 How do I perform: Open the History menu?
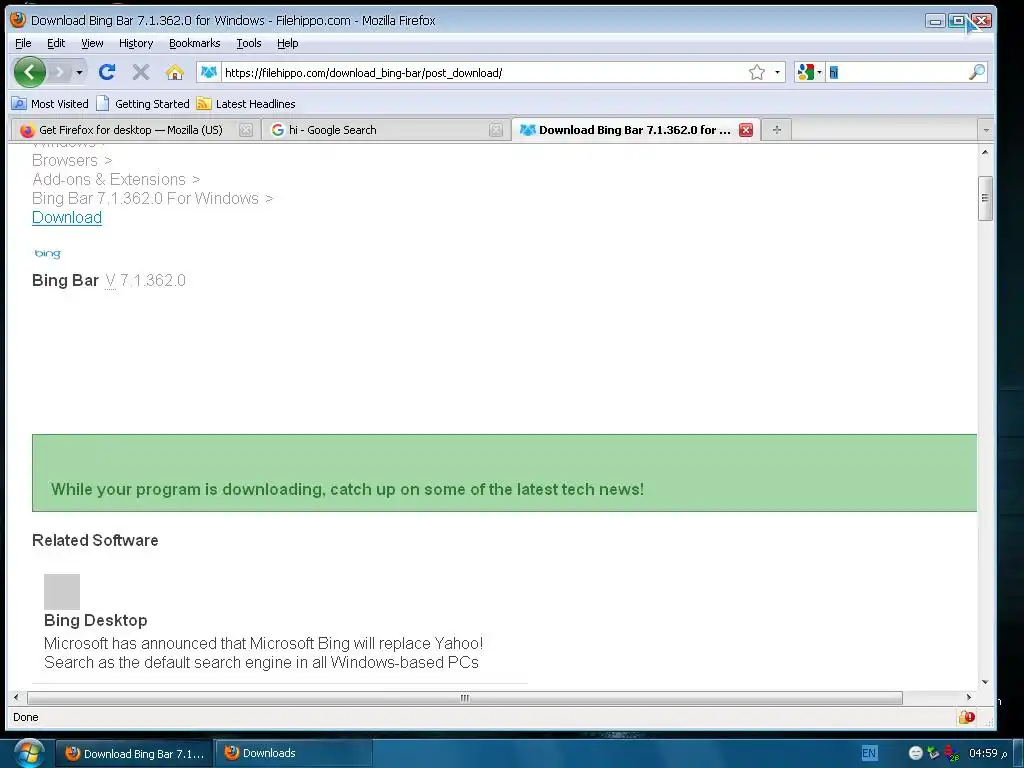point(136,43)
